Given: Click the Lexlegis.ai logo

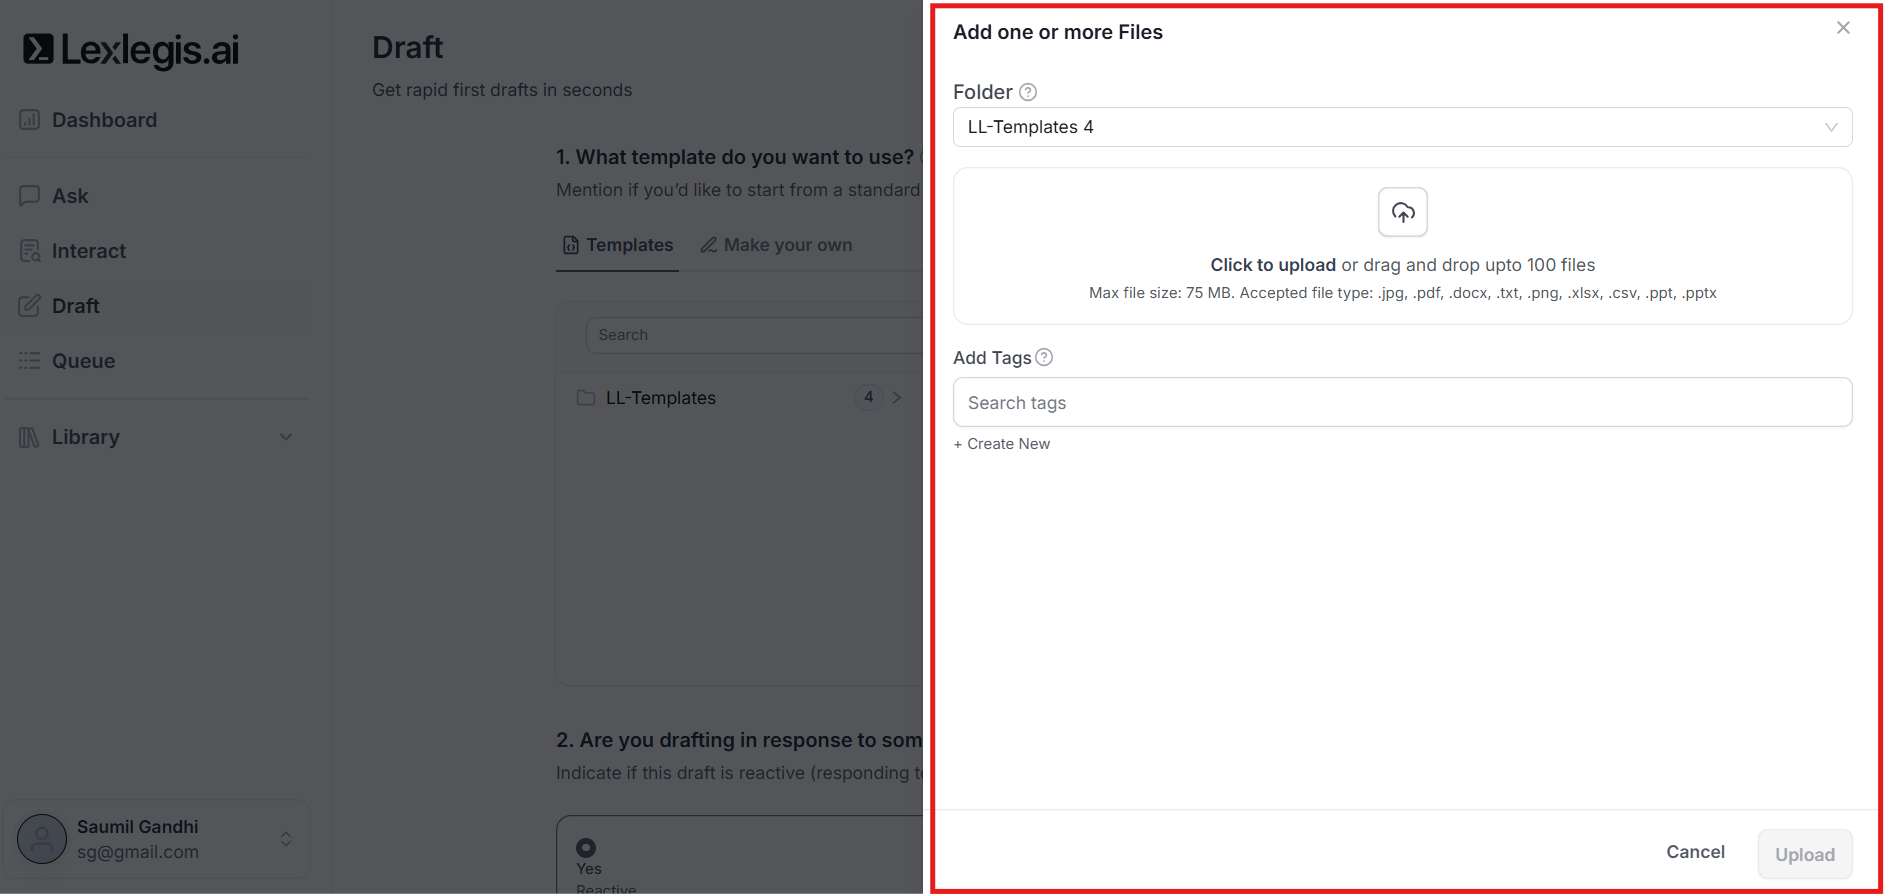Looking at the screenshot, I should tap(131, 49).
